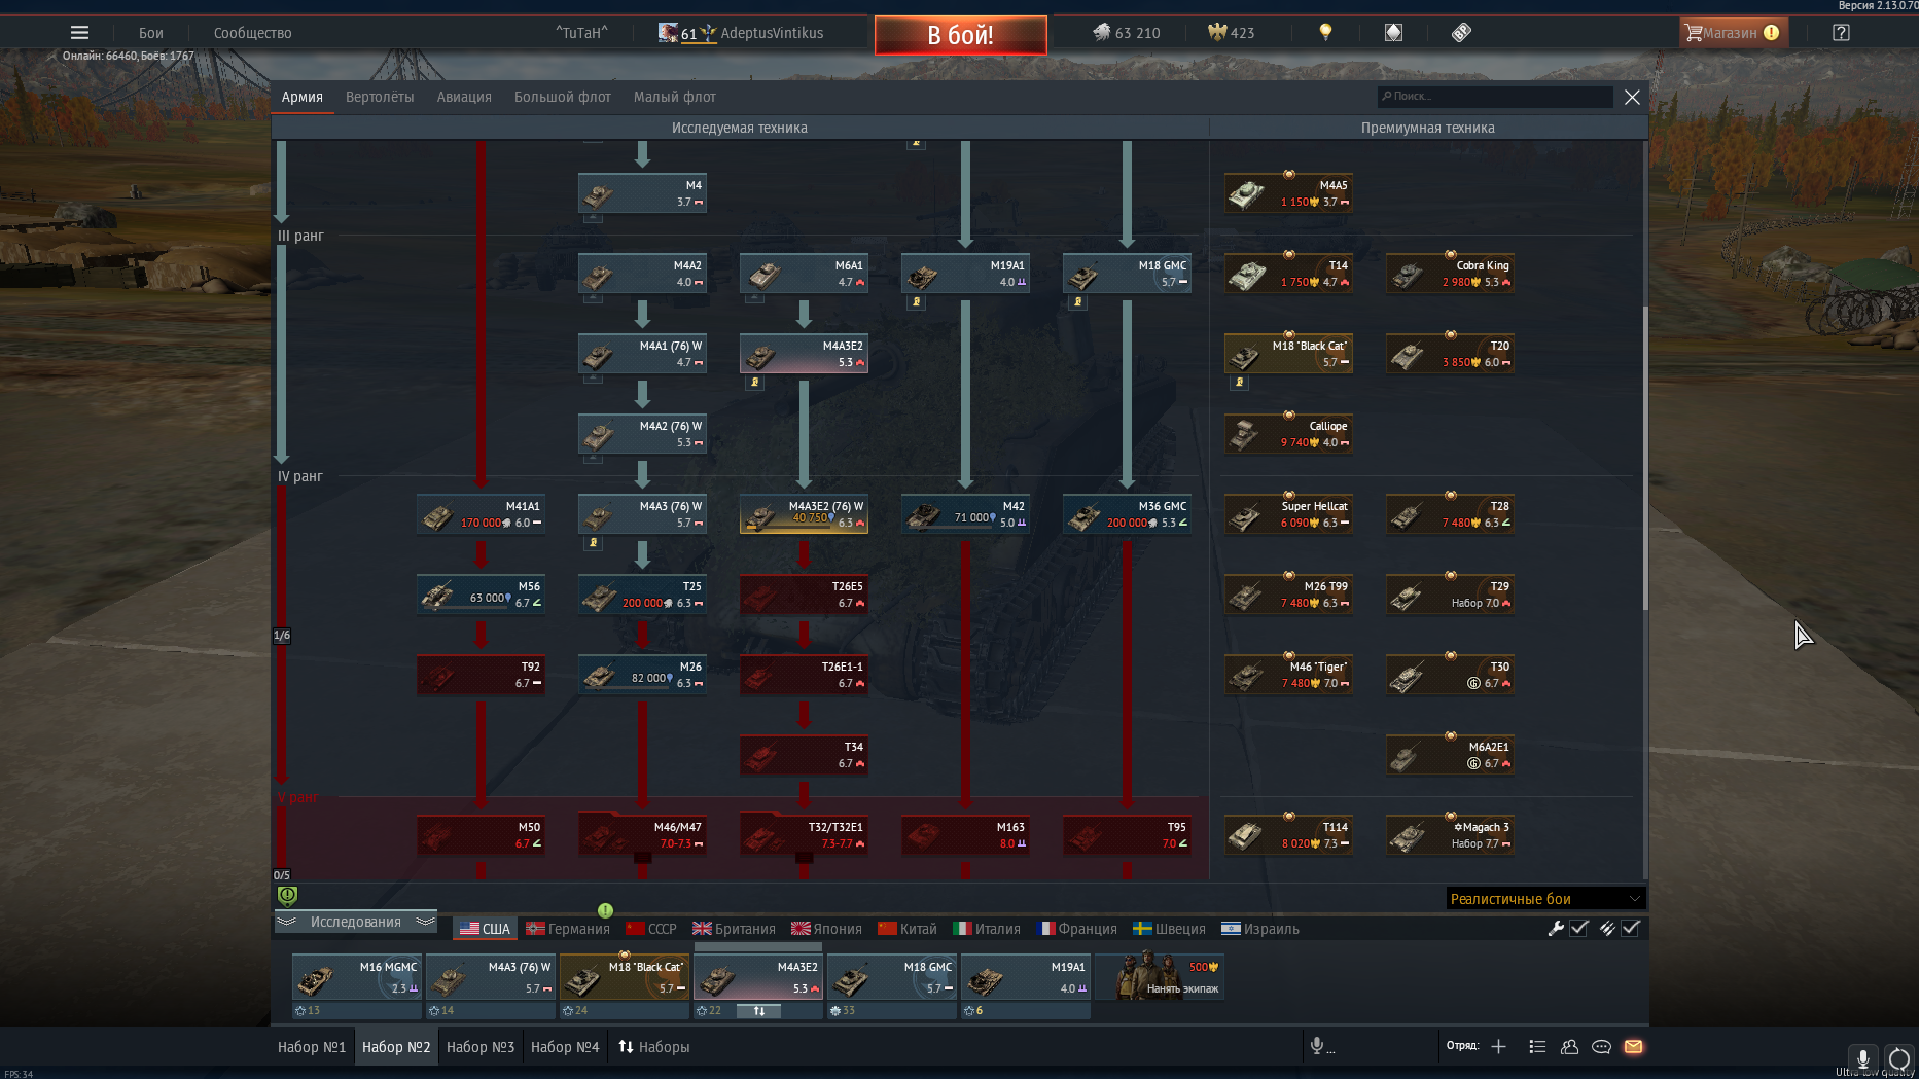Select the Армия tab

point(302,97)
